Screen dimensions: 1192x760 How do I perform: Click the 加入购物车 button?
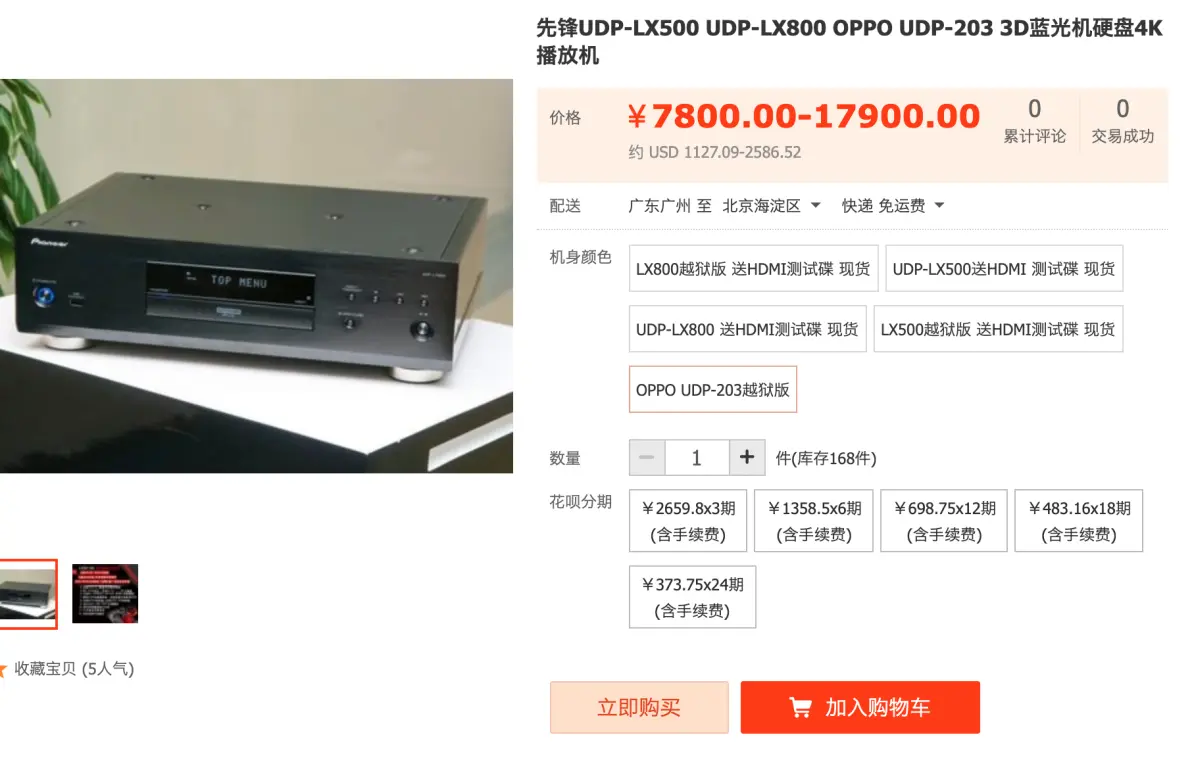(861, 708)
